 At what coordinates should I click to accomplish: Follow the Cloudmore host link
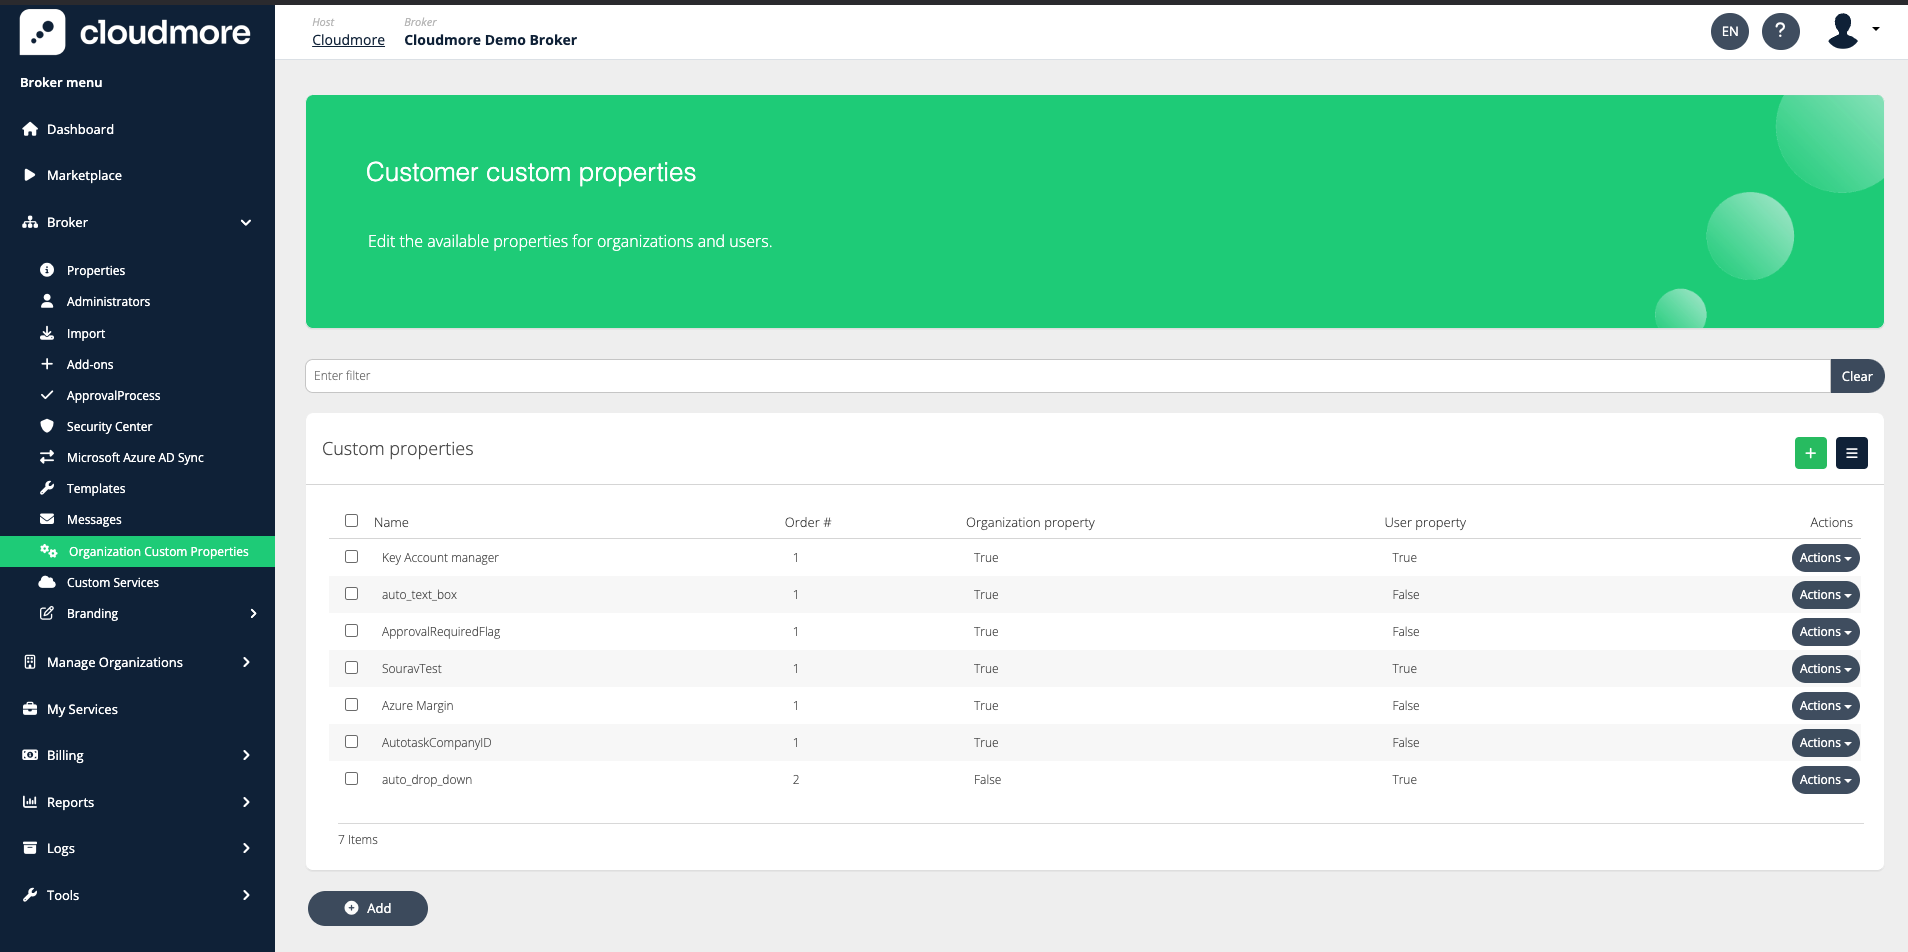[x=348, y=40]
